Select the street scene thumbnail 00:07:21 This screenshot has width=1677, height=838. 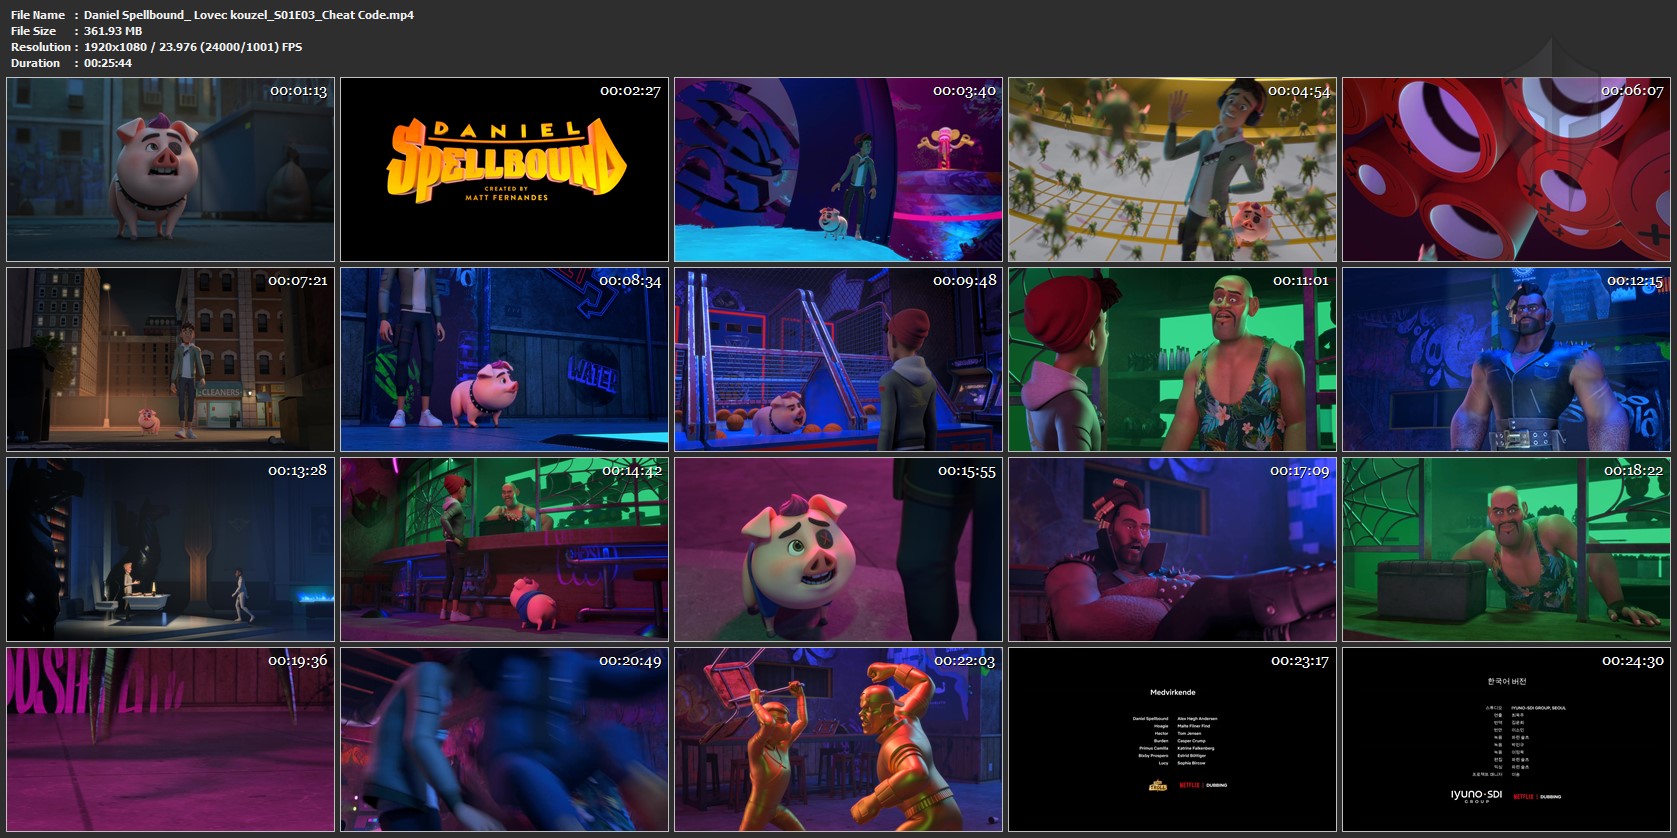tap(170, 359)
